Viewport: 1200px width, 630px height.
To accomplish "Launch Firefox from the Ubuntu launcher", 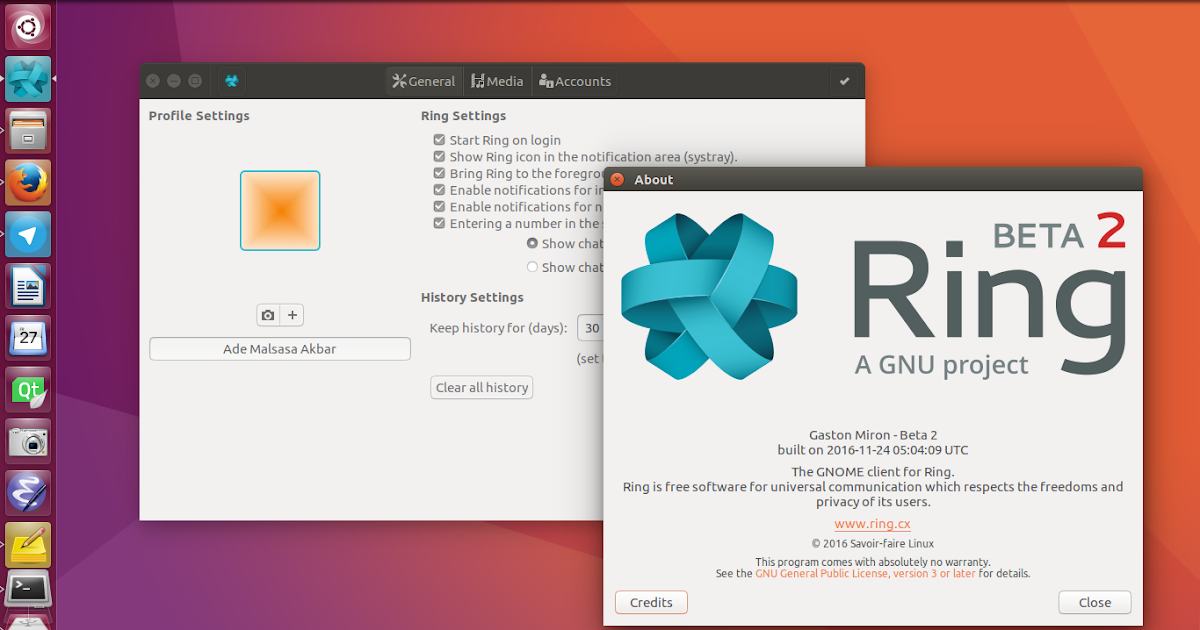I will click(x=27, y=182).
